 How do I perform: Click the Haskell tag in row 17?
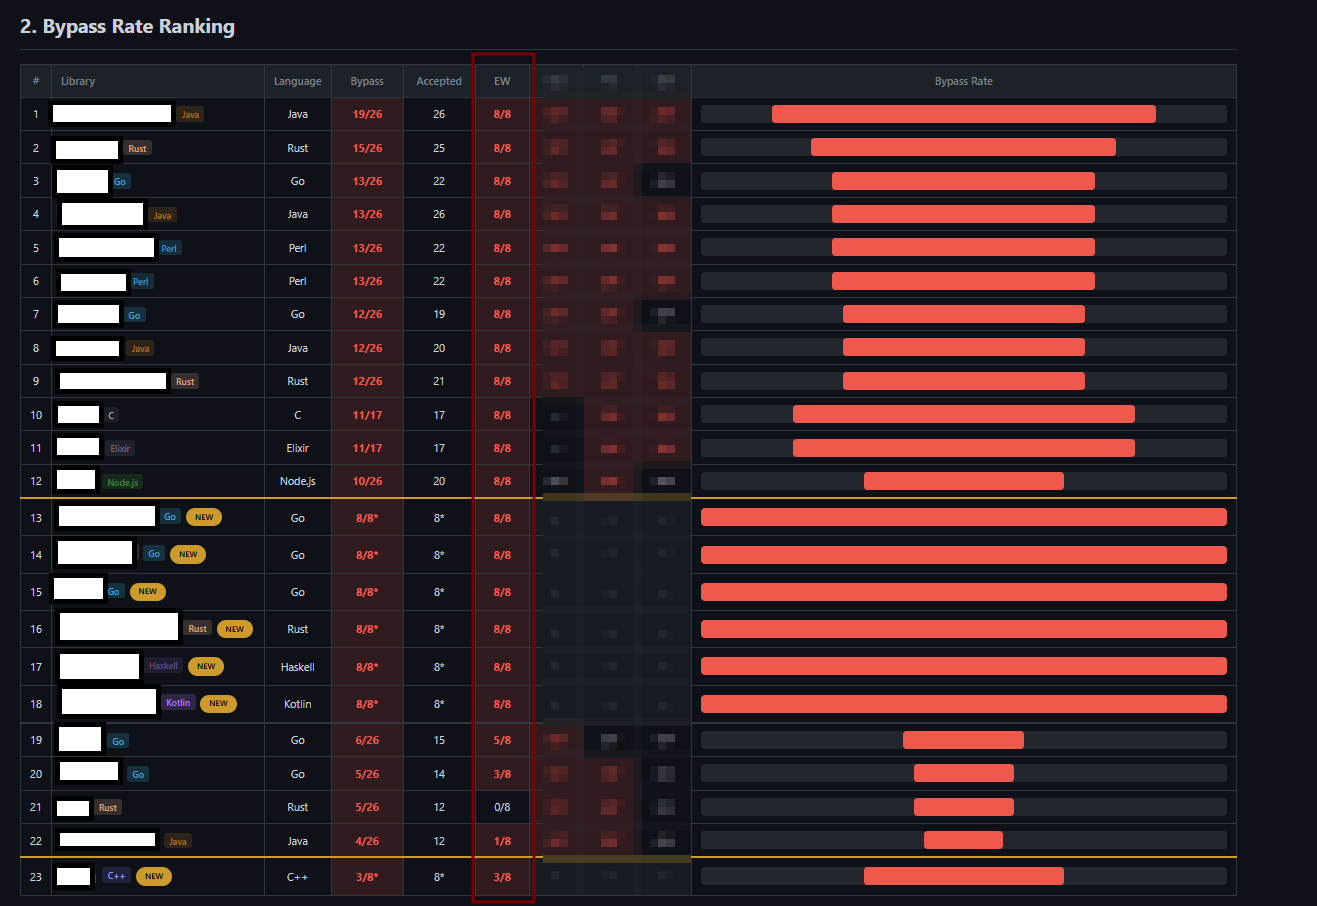tap(163, 666)
